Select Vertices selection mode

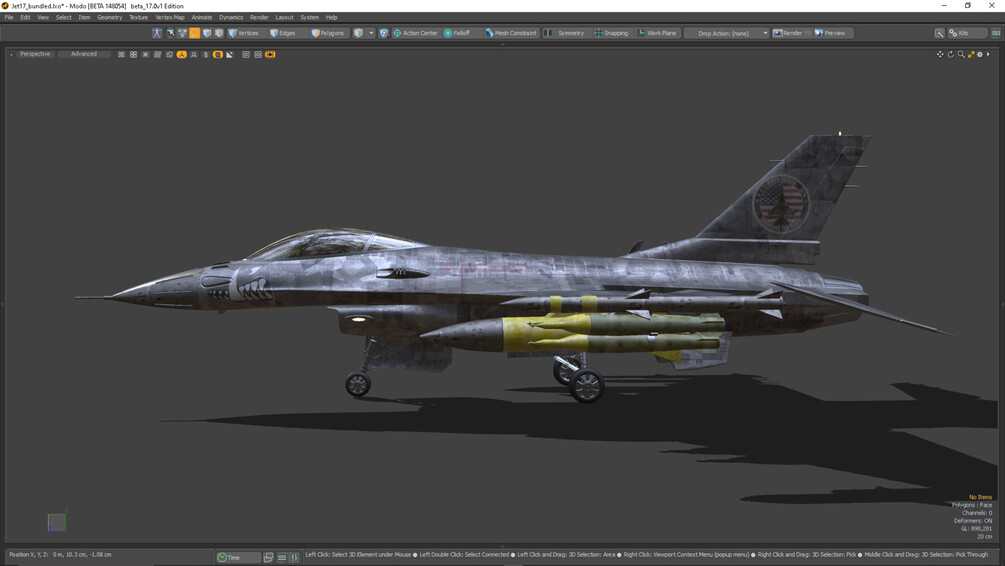click(x=244, y=33)
